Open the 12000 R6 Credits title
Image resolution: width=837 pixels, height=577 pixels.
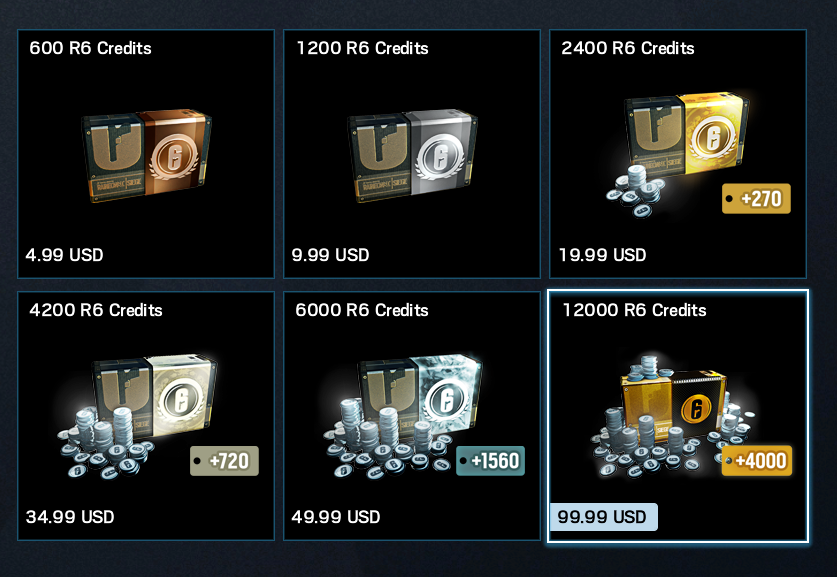point(634,311)
